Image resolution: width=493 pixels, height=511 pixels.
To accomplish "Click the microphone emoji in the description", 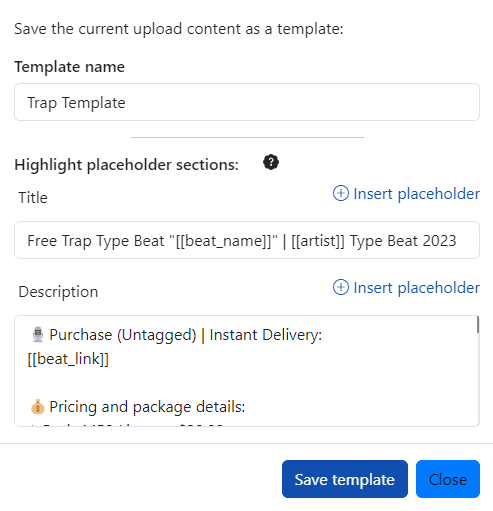I will [38, 335].
